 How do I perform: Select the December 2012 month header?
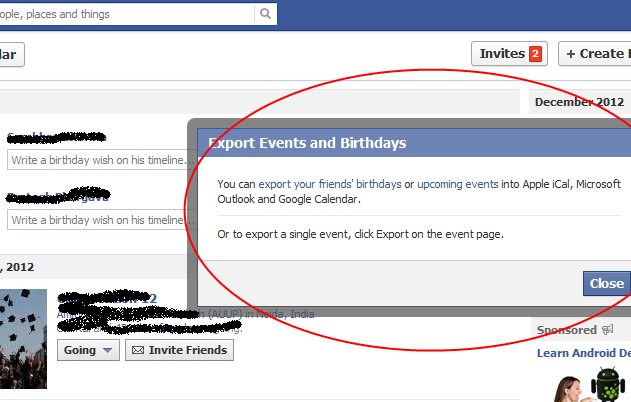tap(579, 102)
